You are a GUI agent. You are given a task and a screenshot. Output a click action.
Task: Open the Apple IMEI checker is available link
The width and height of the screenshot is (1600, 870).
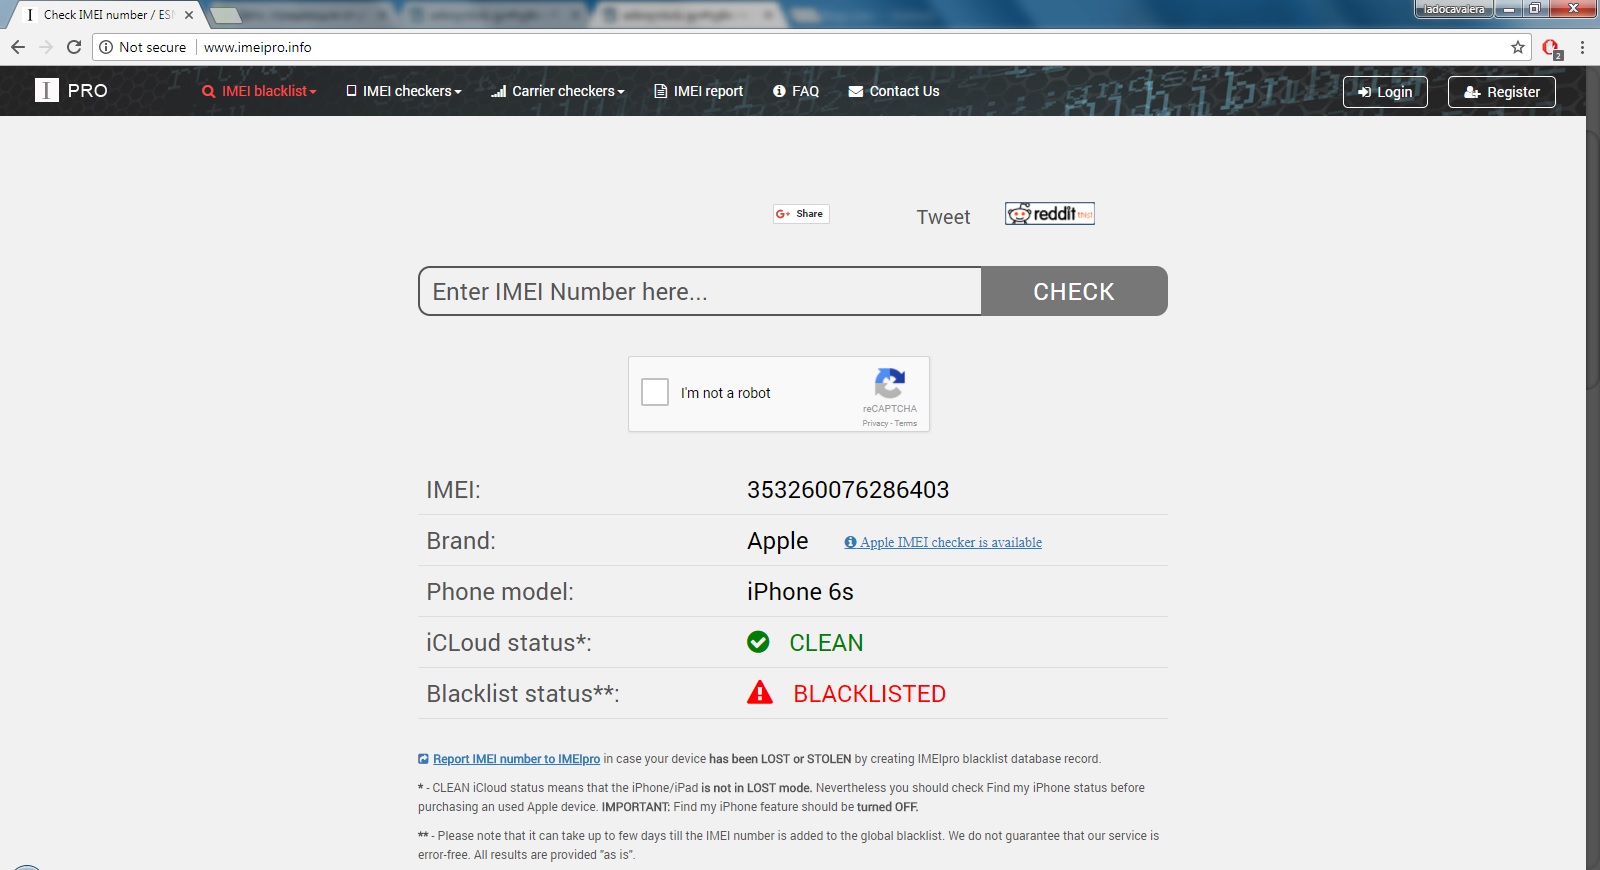pos(943,542)
